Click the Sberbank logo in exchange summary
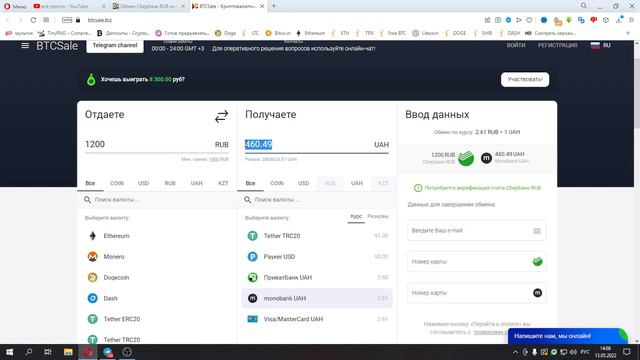The image size is (640, 360). 466,158
